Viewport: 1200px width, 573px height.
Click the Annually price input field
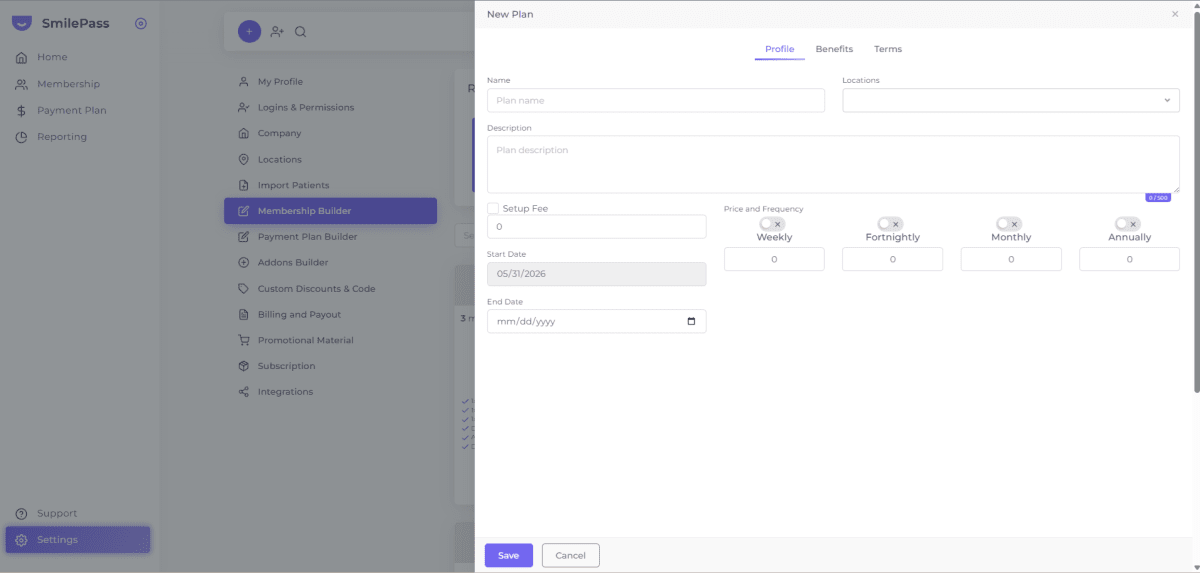(1129, 259)
